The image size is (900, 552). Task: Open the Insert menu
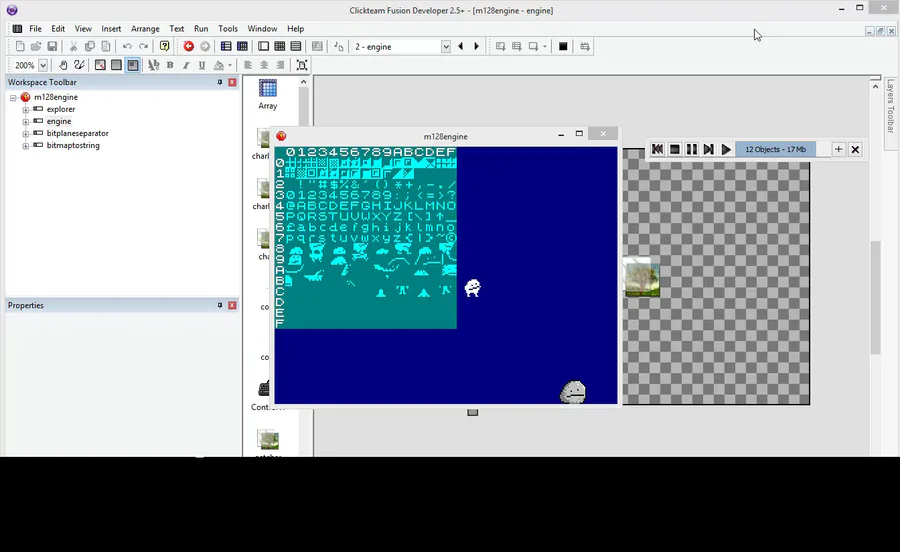(x=111, y=29)
